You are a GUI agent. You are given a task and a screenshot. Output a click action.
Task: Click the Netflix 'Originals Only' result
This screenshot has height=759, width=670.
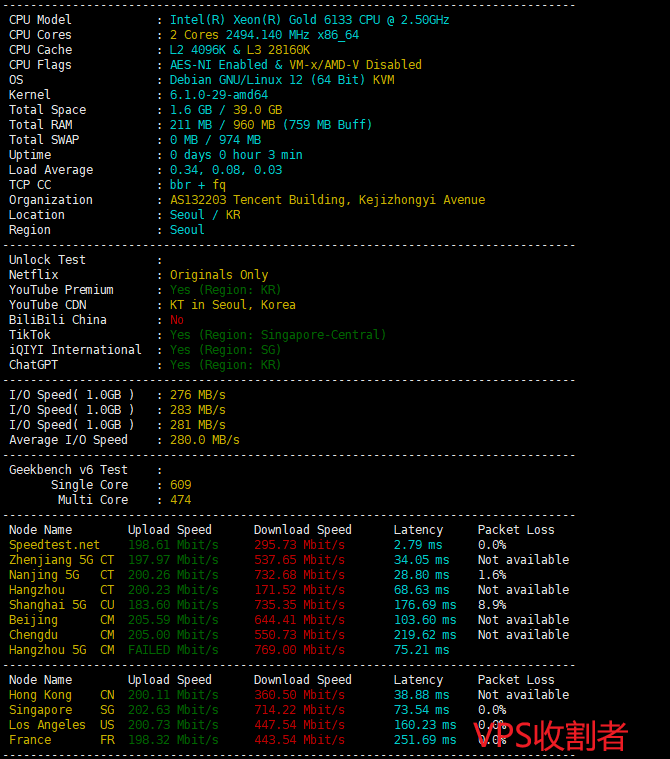[219, 275]
